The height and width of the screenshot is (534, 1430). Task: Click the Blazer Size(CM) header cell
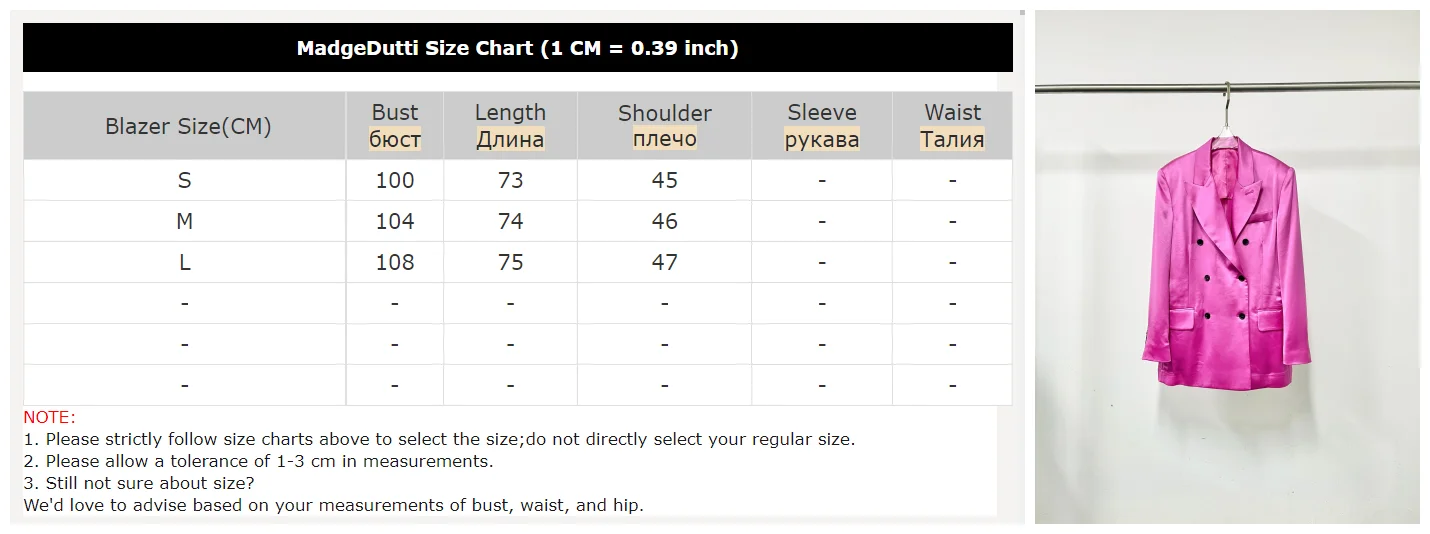188,126
